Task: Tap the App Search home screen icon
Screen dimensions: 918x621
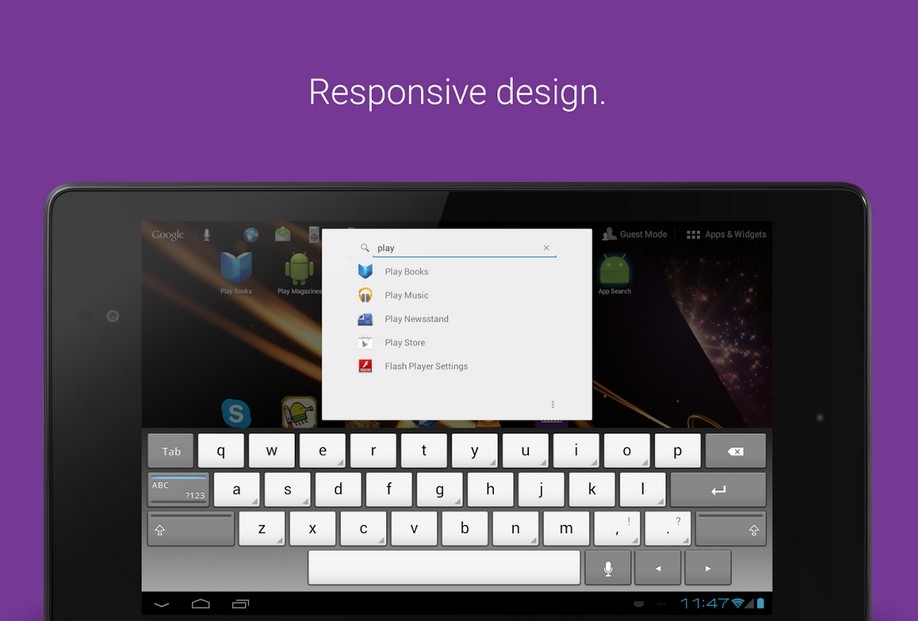Action: click(x=614, y=271)
